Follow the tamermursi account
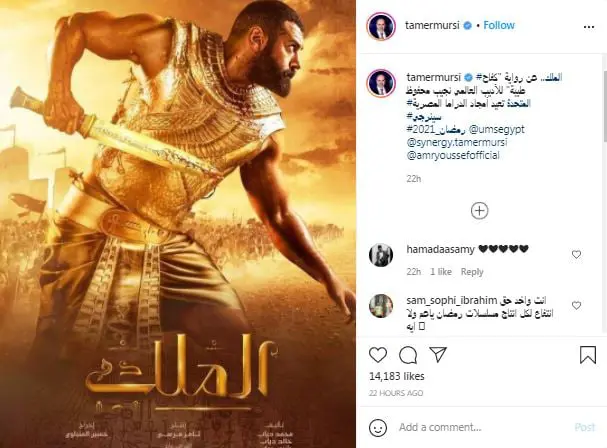The height and width of the screenshot is (448, 607). tap(499, 26)
